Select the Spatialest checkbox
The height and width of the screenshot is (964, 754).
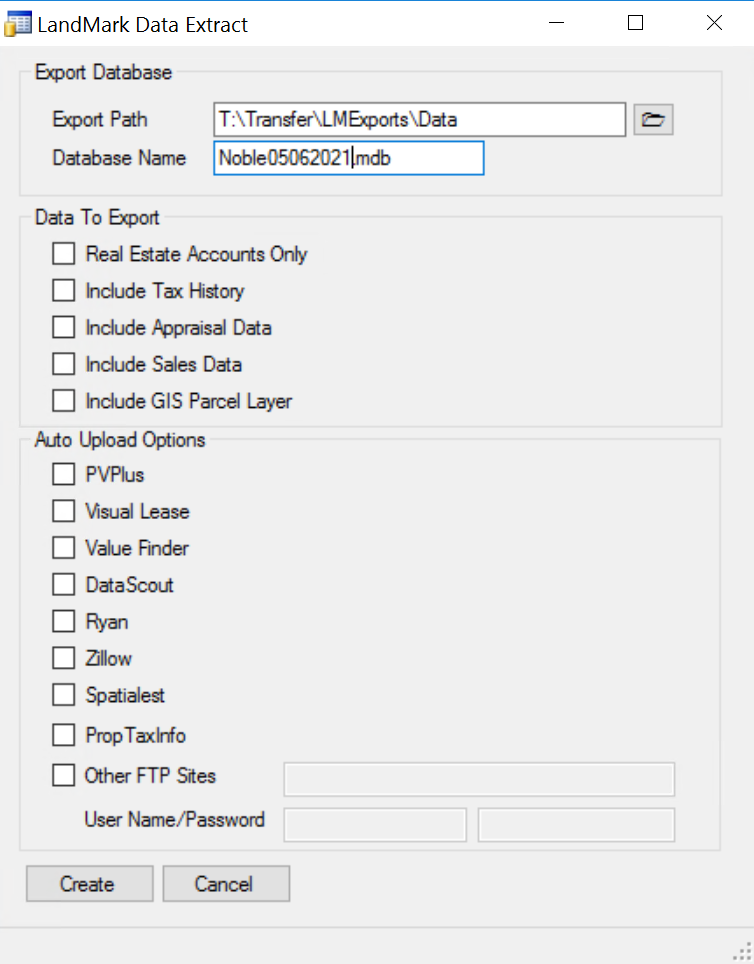pyautogui.click(x=64, y=694)
